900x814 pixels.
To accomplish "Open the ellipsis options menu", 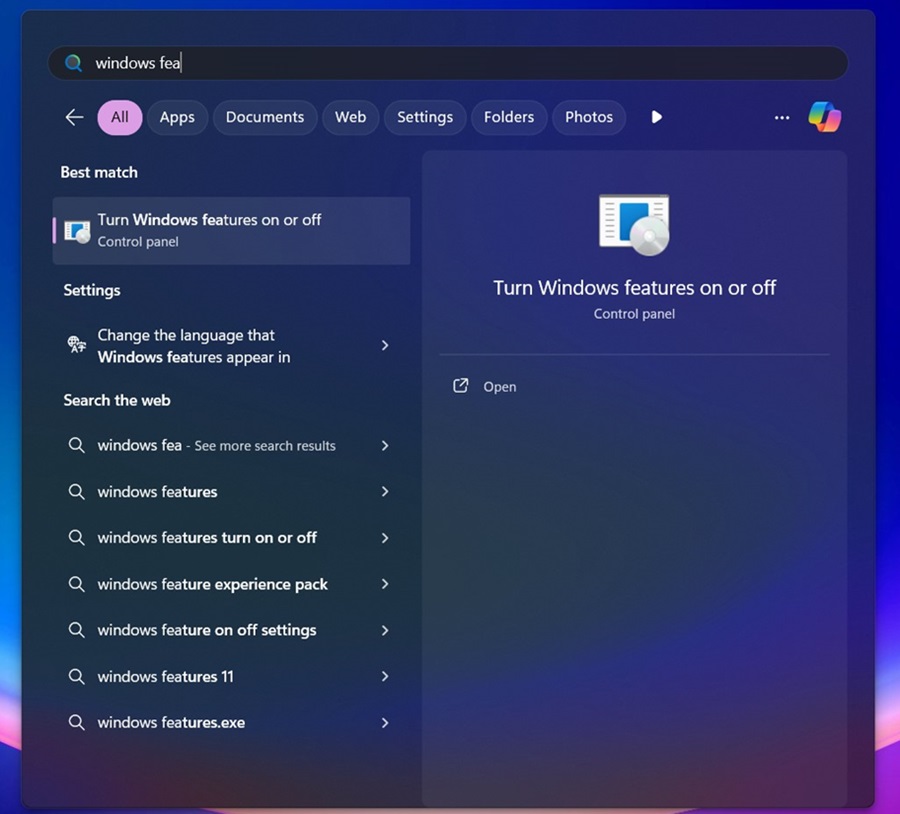I will (781, 117).
